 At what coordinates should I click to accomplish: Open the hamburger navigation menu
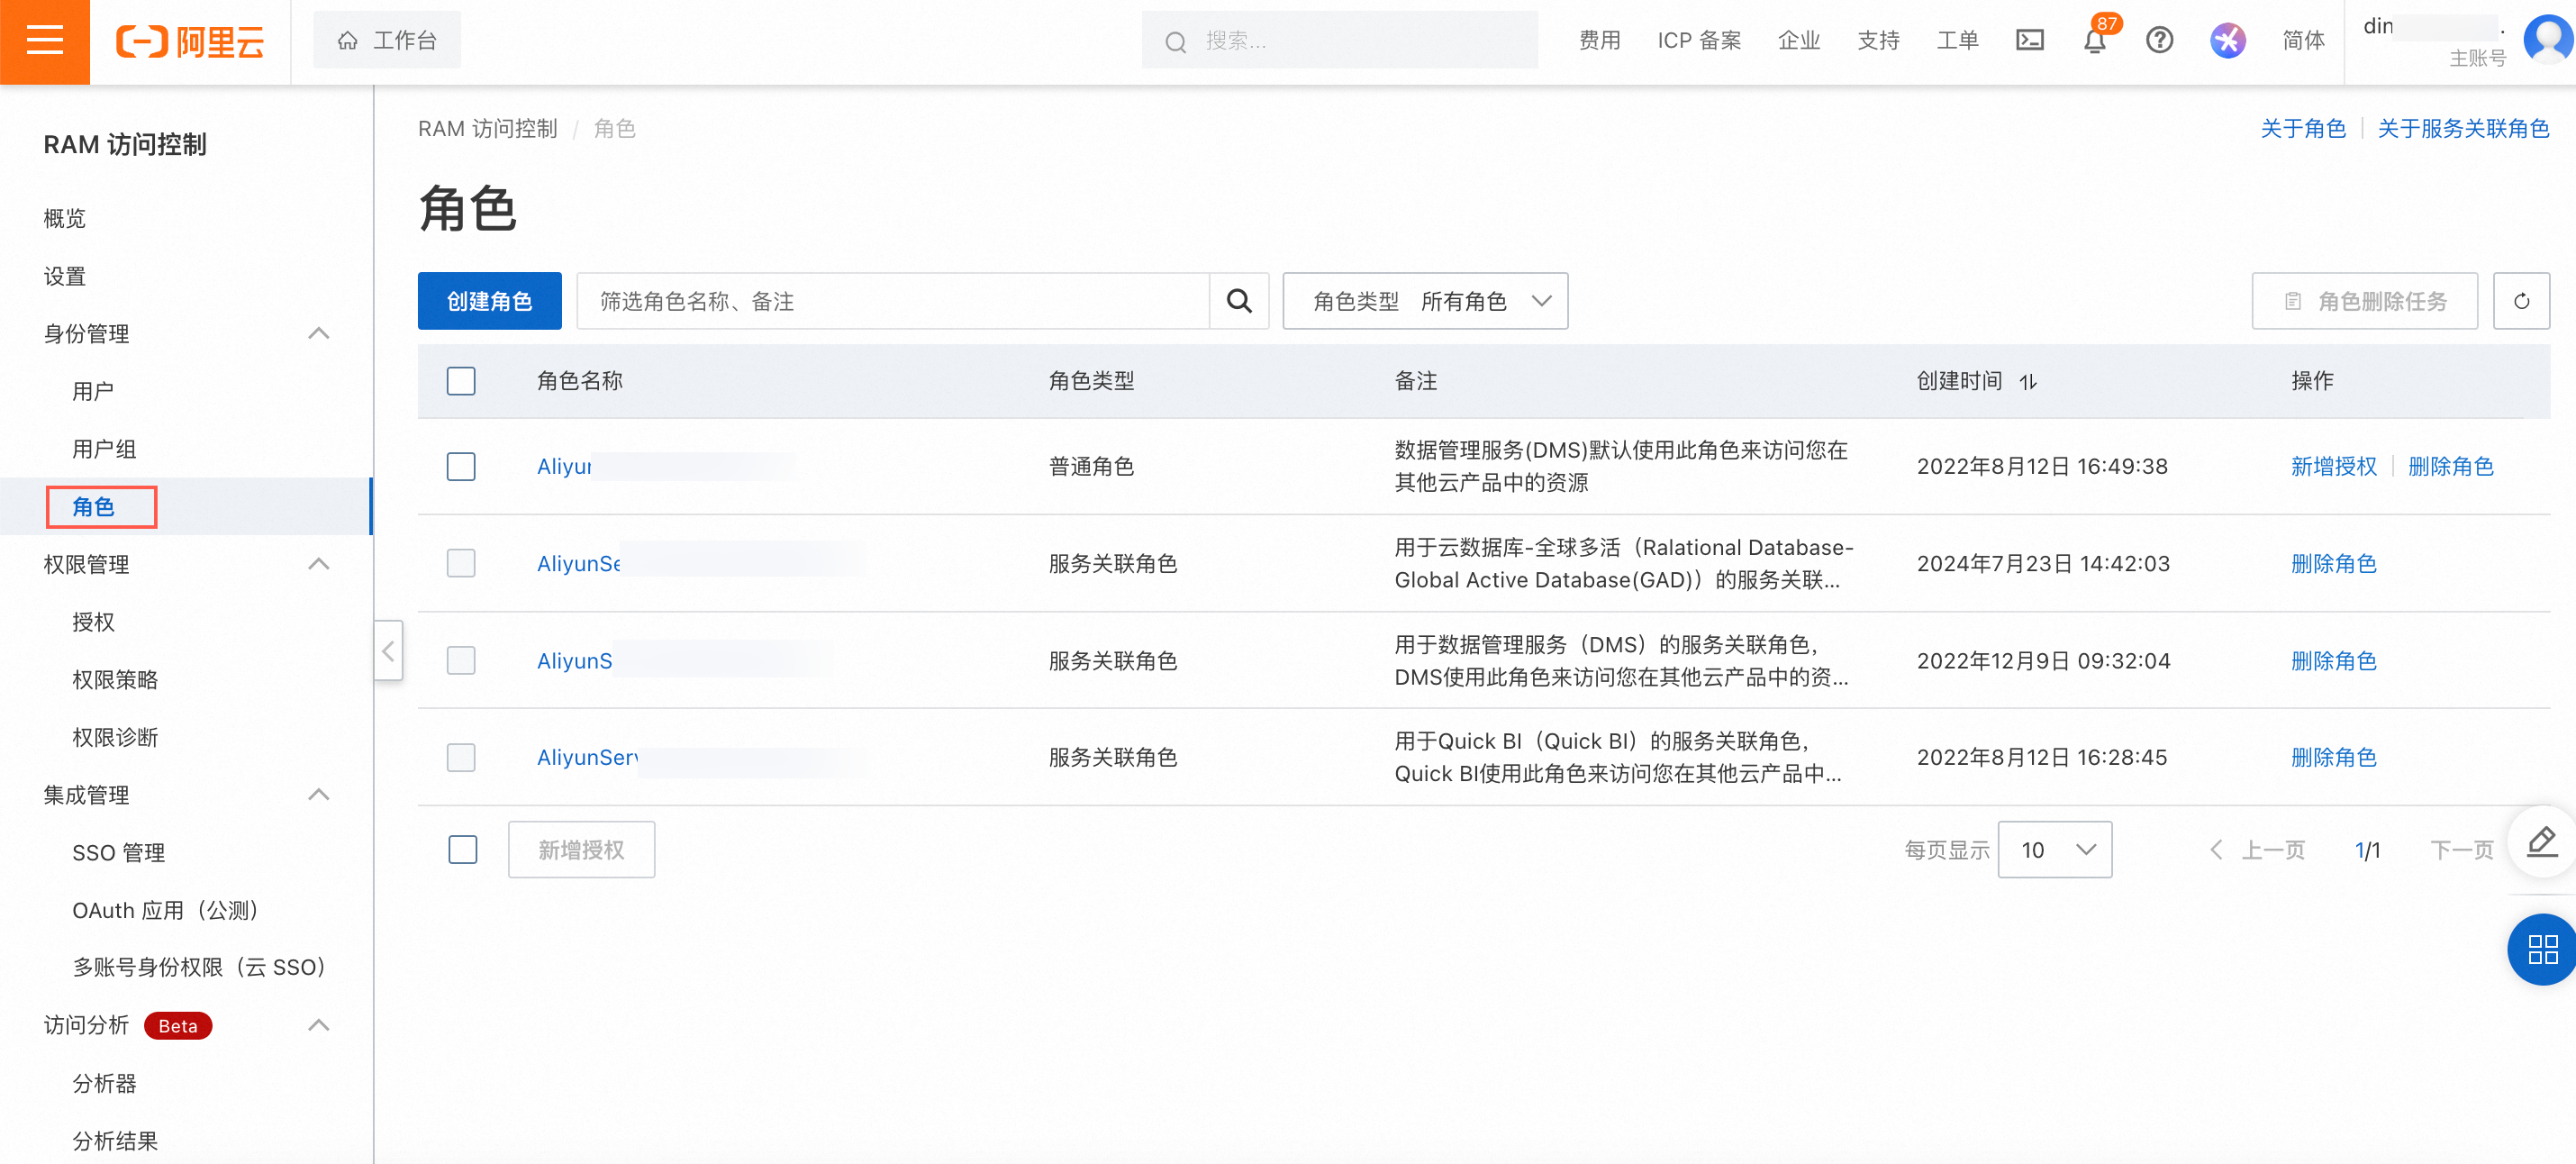pos(44,41)
